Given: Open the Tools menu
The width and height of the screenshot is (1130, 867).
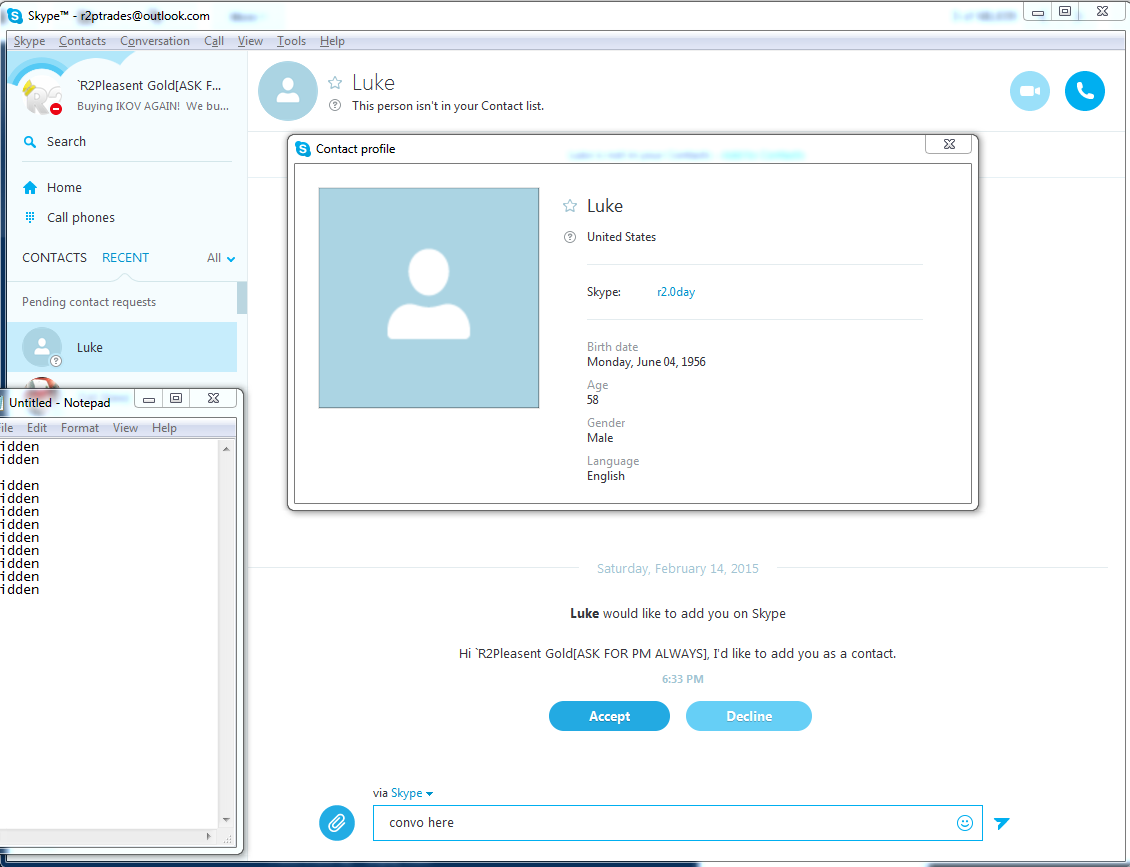Looking at the screenshot, I should pos(291,41).
